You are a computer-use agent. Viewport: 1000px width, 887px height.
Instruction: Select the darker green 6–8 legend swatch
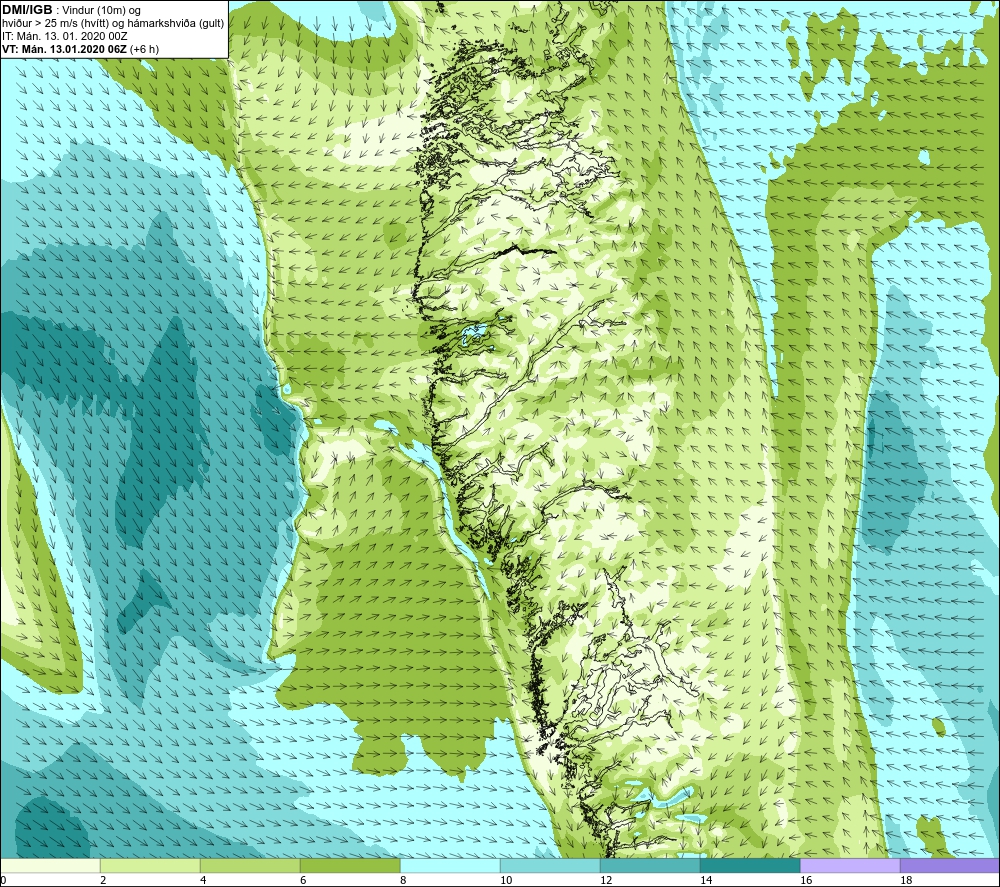coord(350,865)
